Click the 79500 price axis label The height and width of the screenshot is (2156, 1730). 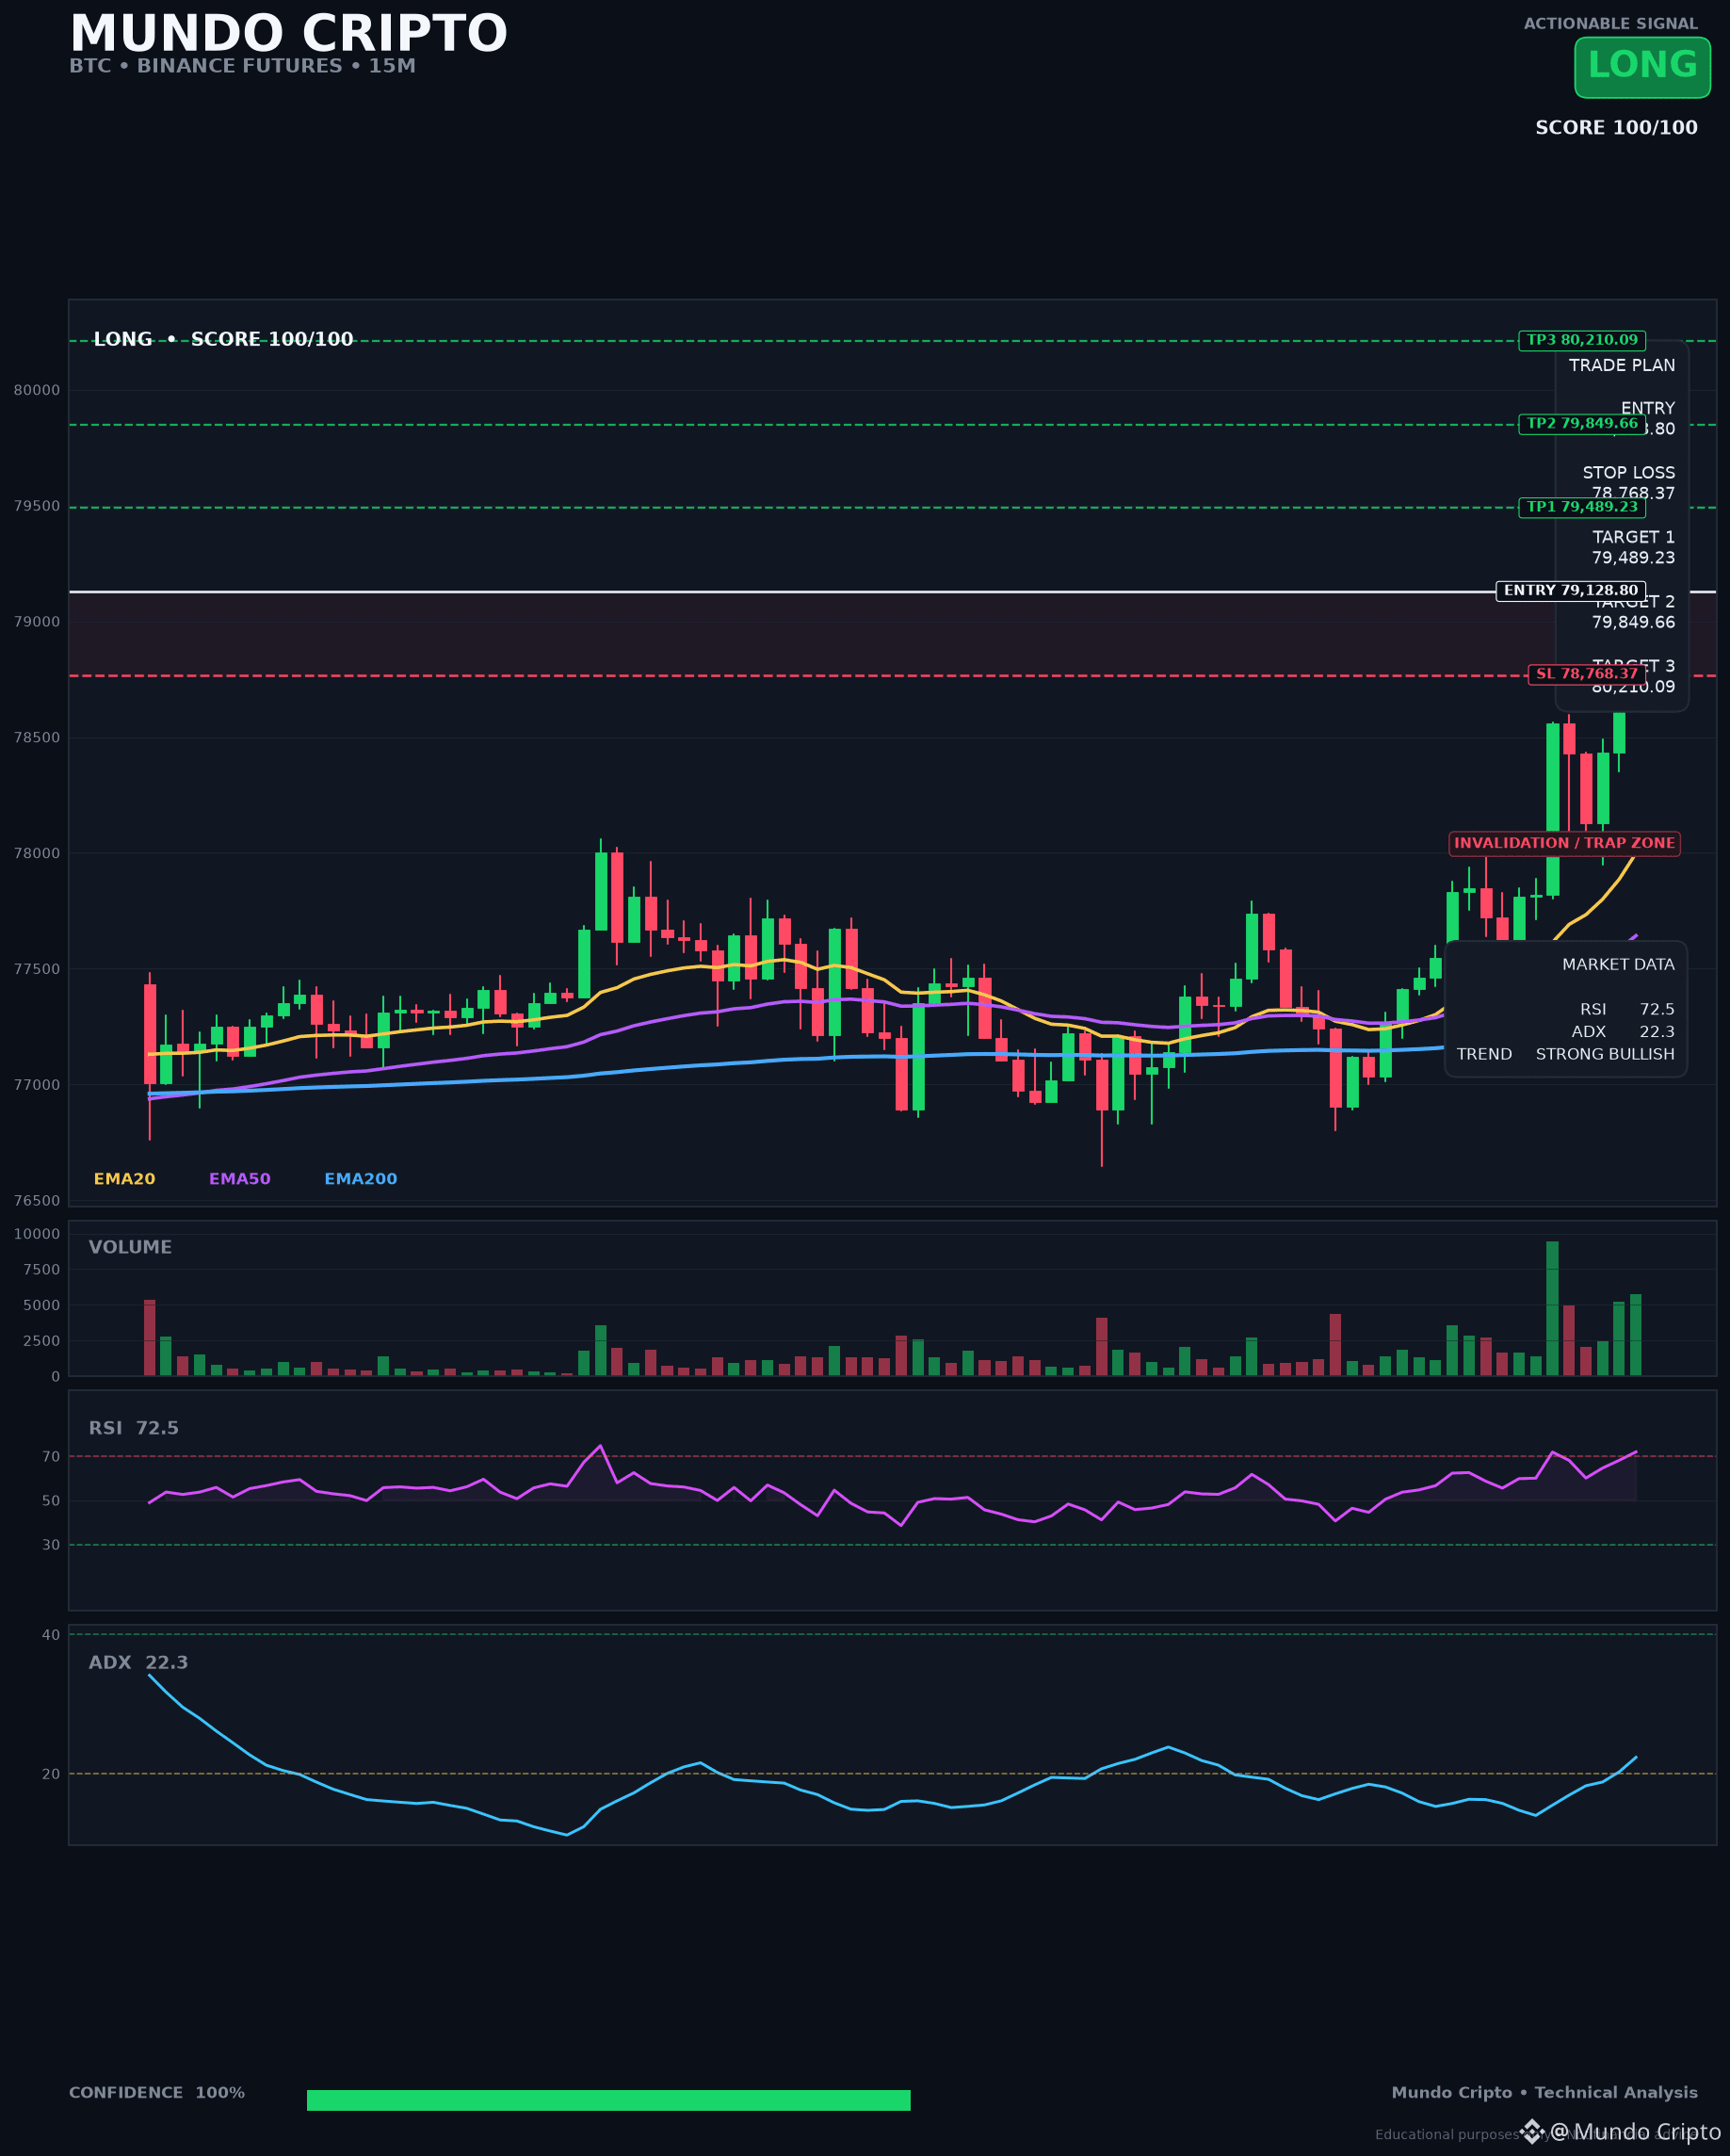(37, 506)
